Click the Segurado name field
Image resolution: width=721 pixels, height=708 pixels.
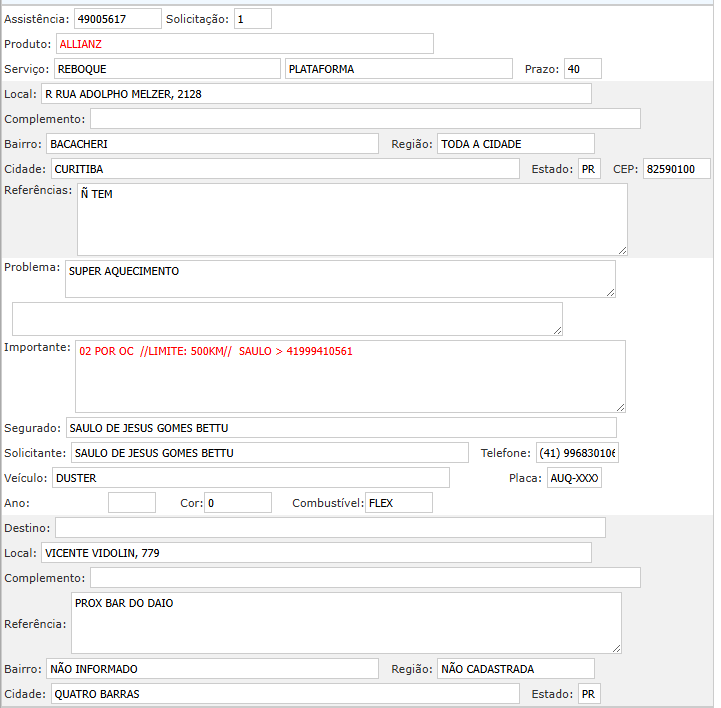pos(341,428)
